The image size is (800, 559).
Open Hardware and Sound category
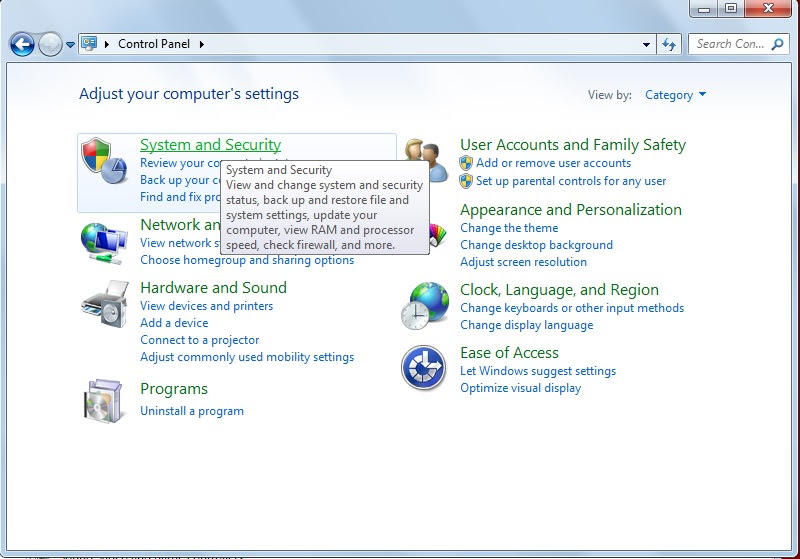(x=213, y=288)
